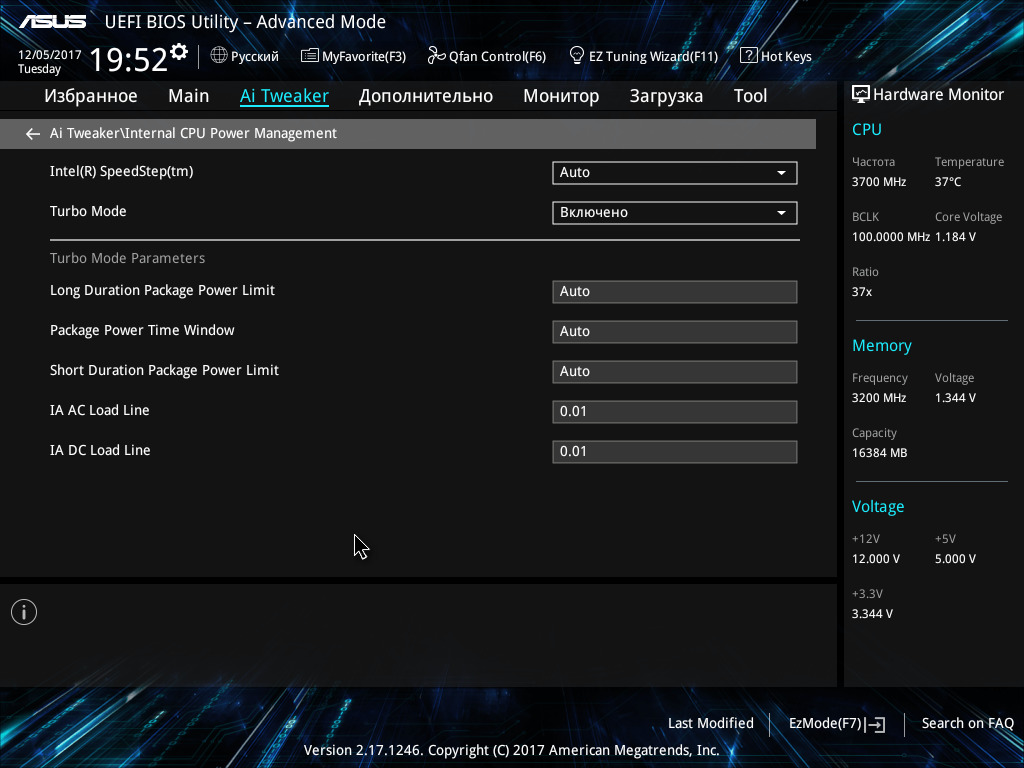Open the Избранное tab
1024x768 pixels.
[x=91, y=96]
